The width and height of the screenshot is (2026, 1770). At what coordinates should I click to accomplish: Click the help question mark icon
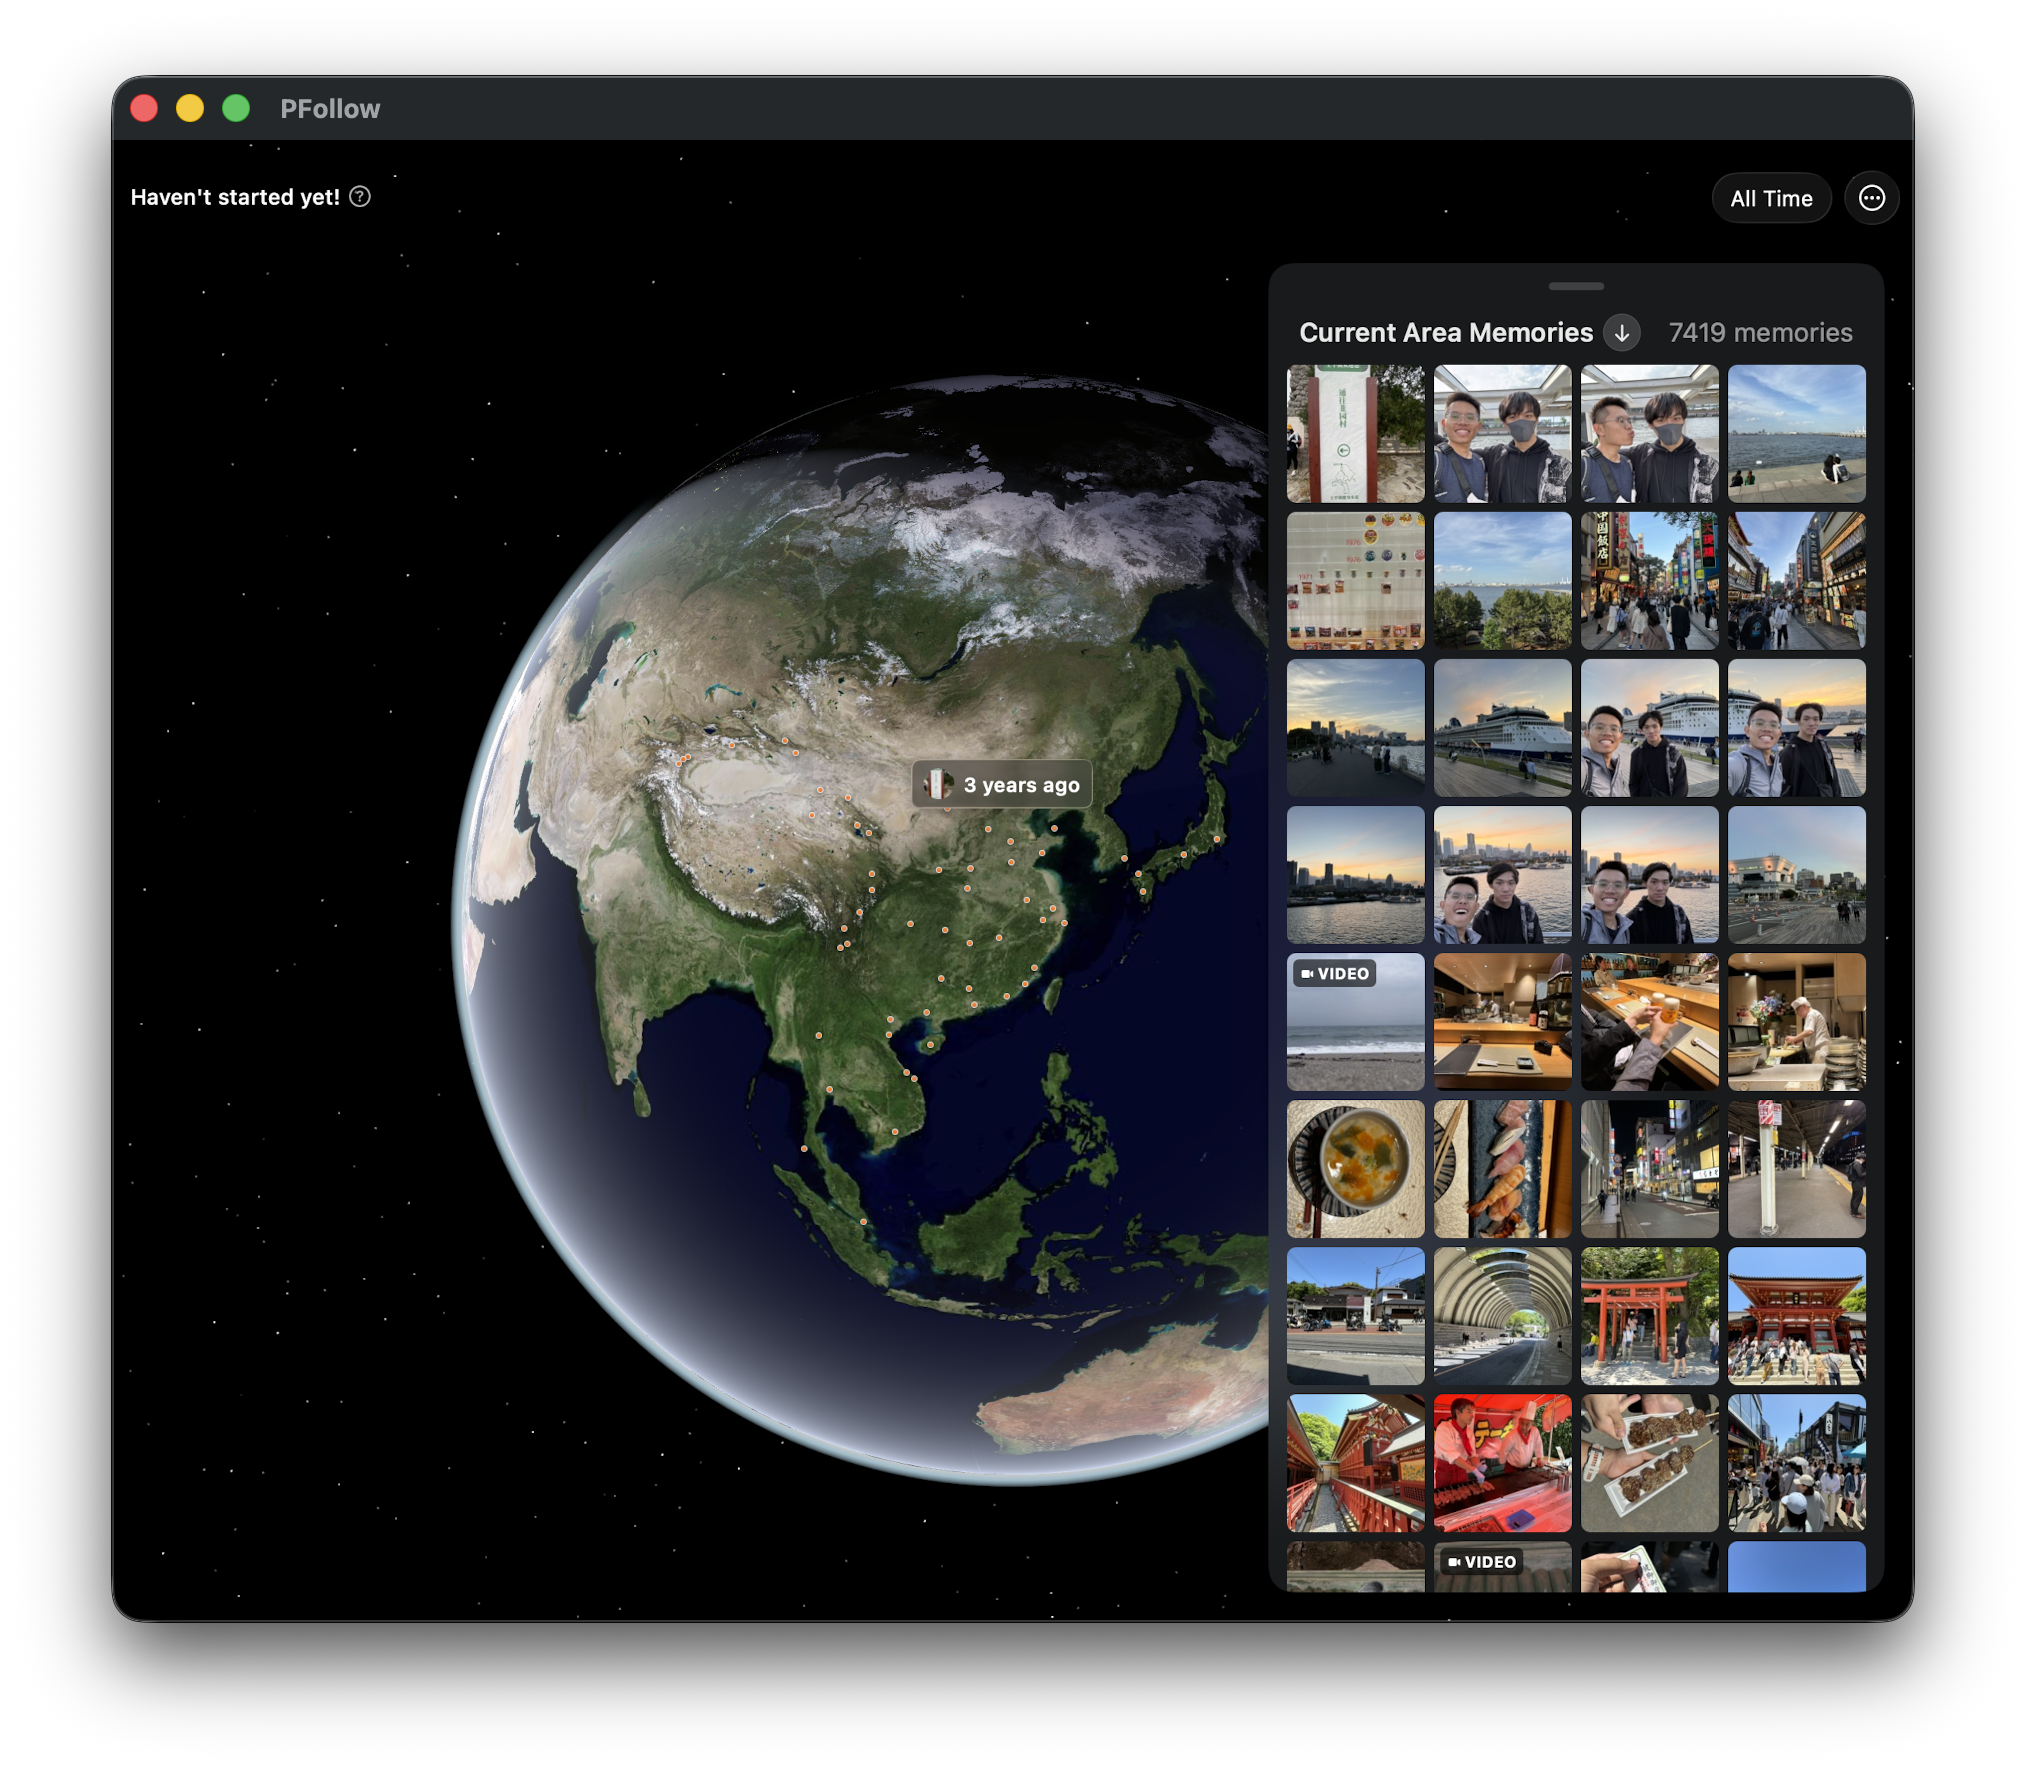click(x=360, y=197)
